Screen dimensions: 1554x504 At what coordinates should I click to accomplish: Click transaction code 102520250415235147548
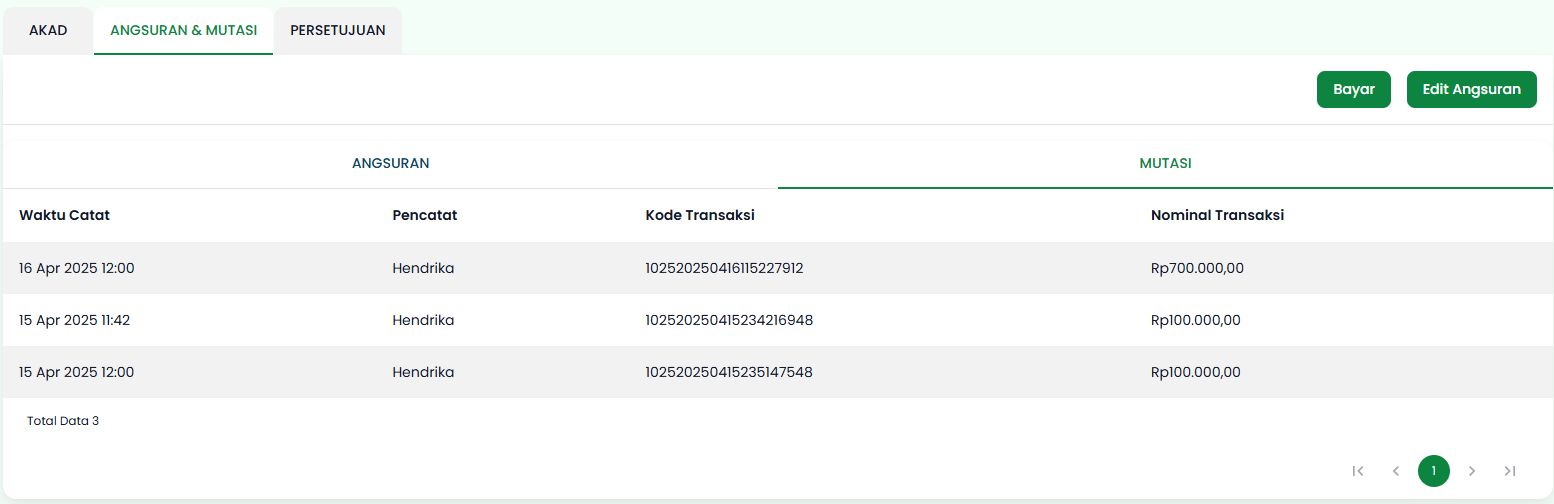729,372
